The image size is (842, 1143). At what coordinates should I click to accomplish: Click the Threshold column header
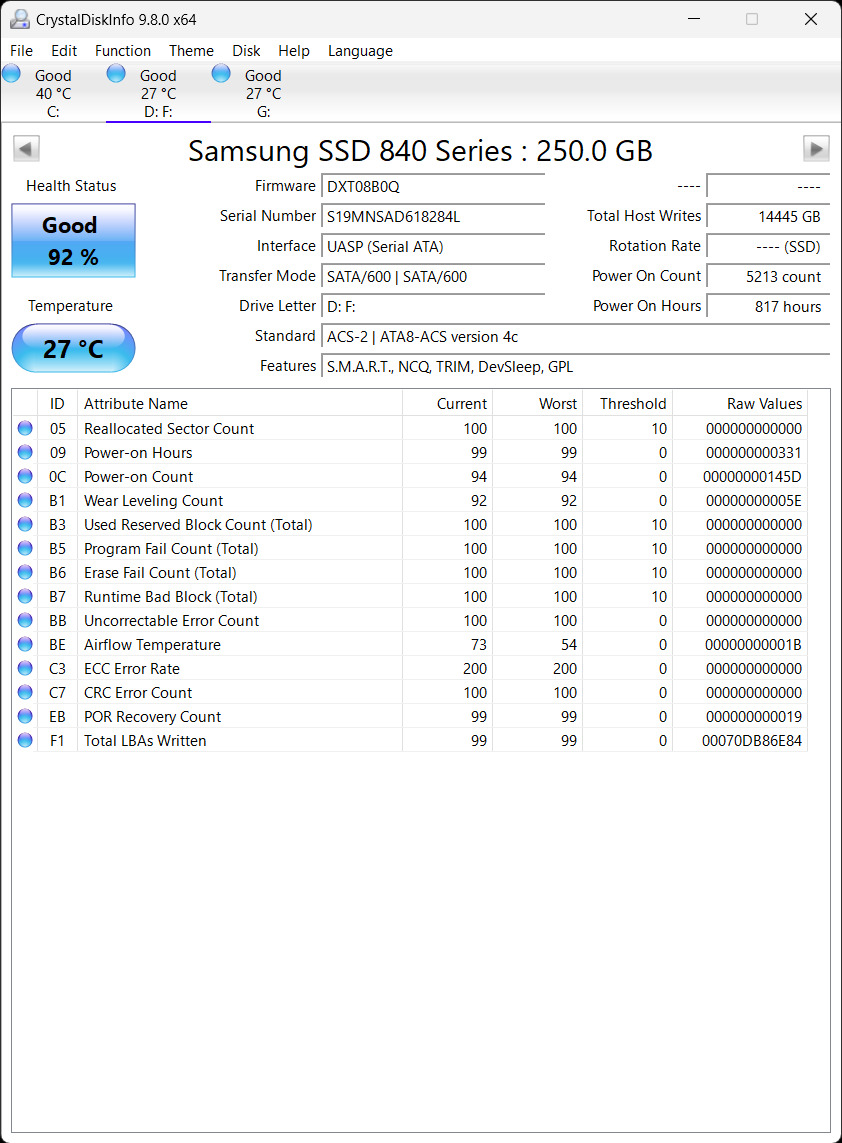[x=627, y=403]
